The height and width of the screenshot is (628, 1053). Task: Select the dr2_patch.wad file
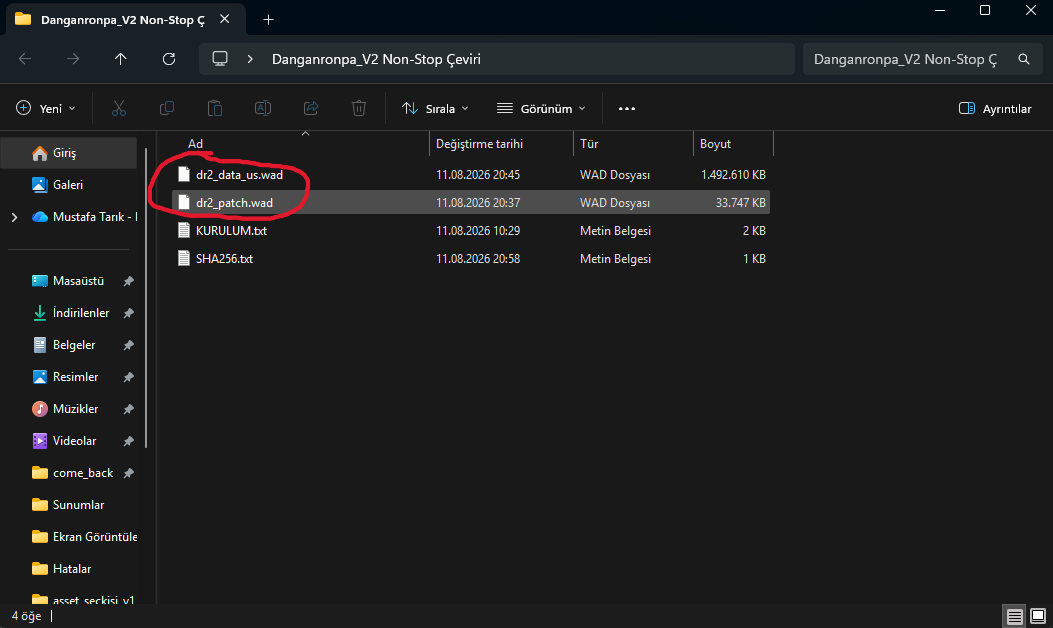click(471, 202)
